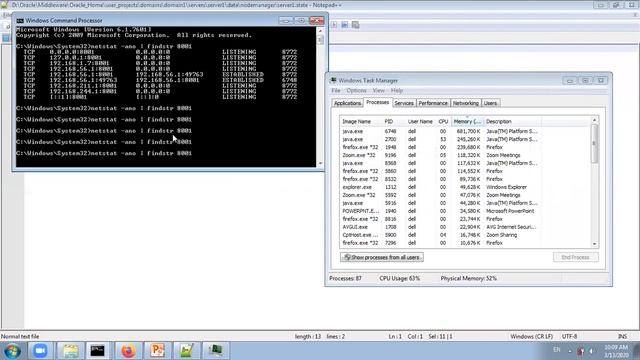Open Zoom from the taskbar

click(x=40, y=351)
